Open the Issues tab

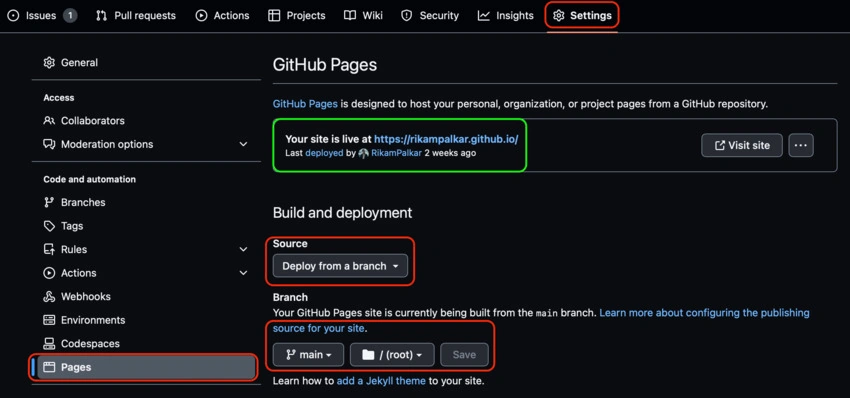(x=42, y=16)
